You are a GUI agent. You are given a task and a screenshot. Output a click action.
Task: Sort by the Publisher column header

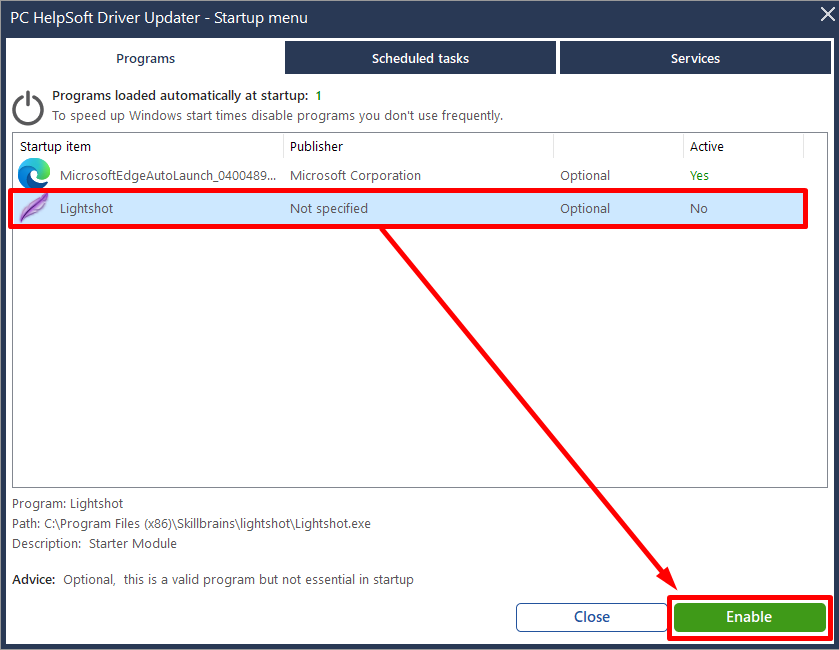[418, 147]
